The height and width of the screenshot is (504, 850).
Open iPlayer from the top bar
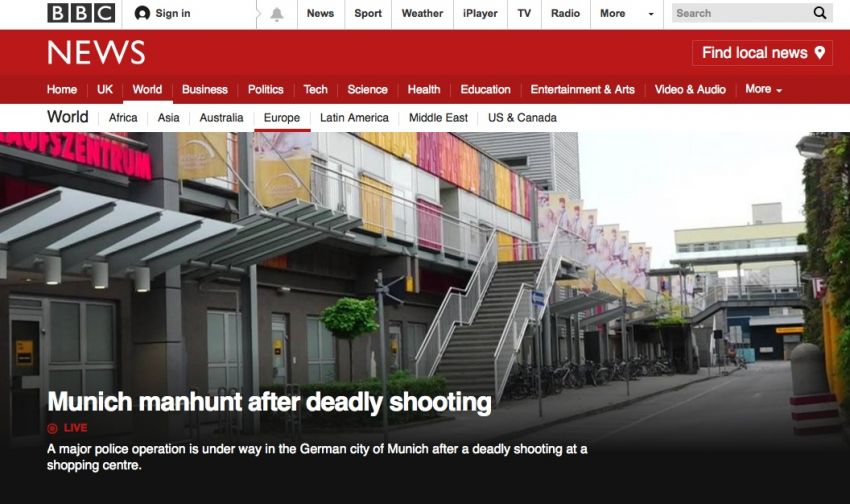pos(480,14)
